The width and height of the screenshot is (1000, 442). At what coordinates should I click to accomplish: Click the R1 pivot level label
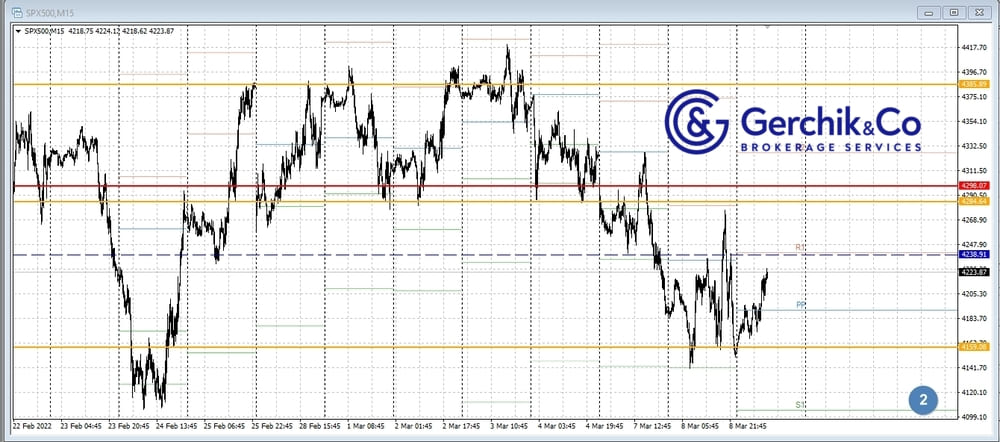point(800,246)
